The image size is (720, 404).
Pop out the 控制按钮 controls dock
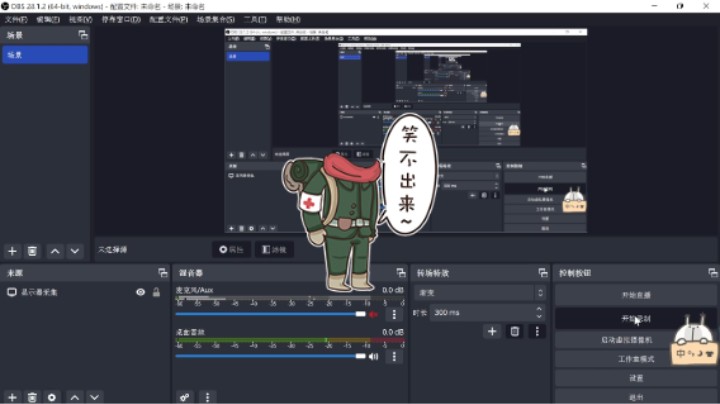(x=713, y=273)
